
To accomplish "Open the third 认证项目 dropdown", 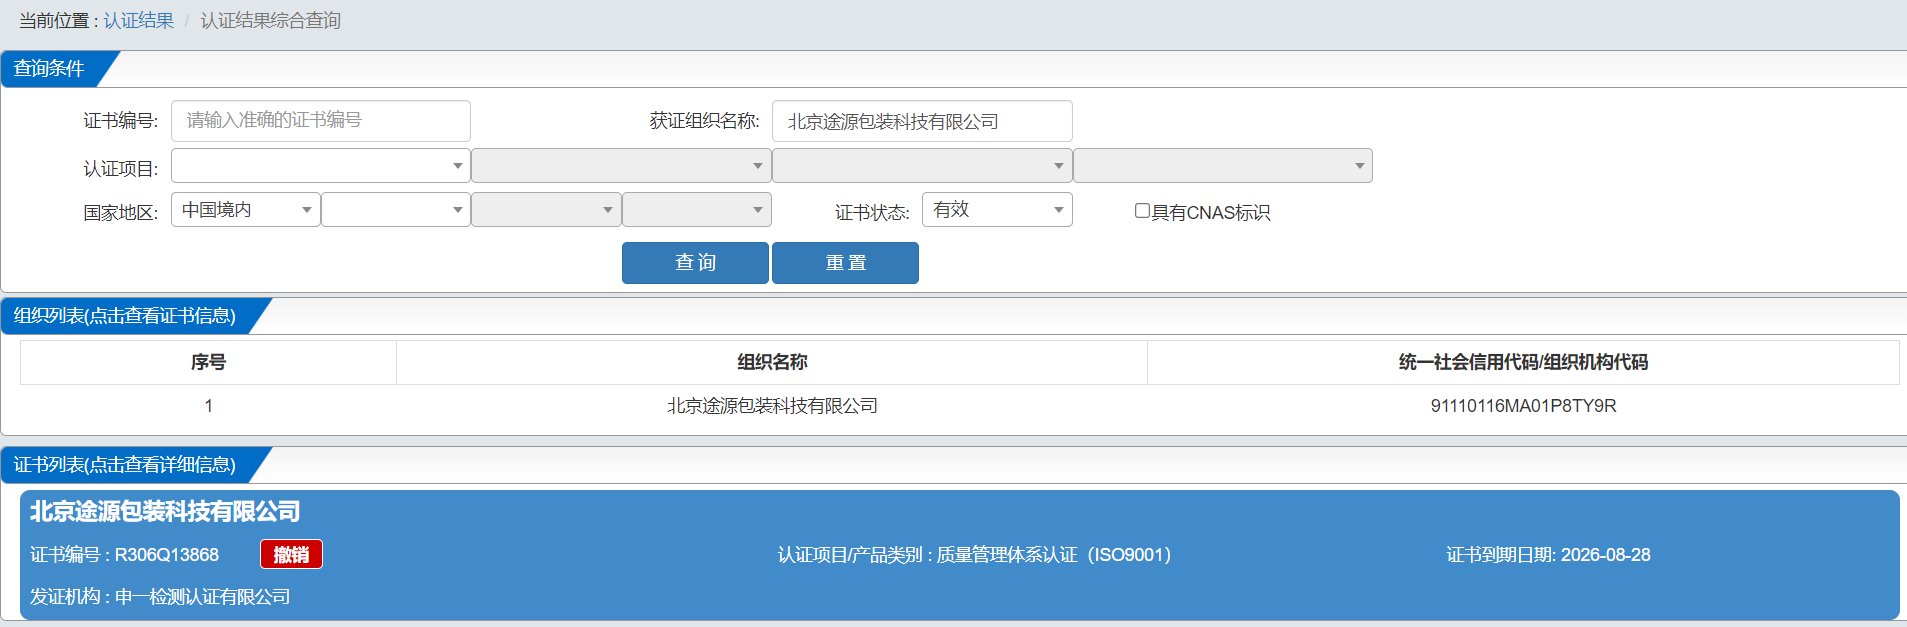I will [x=922, y=166].
